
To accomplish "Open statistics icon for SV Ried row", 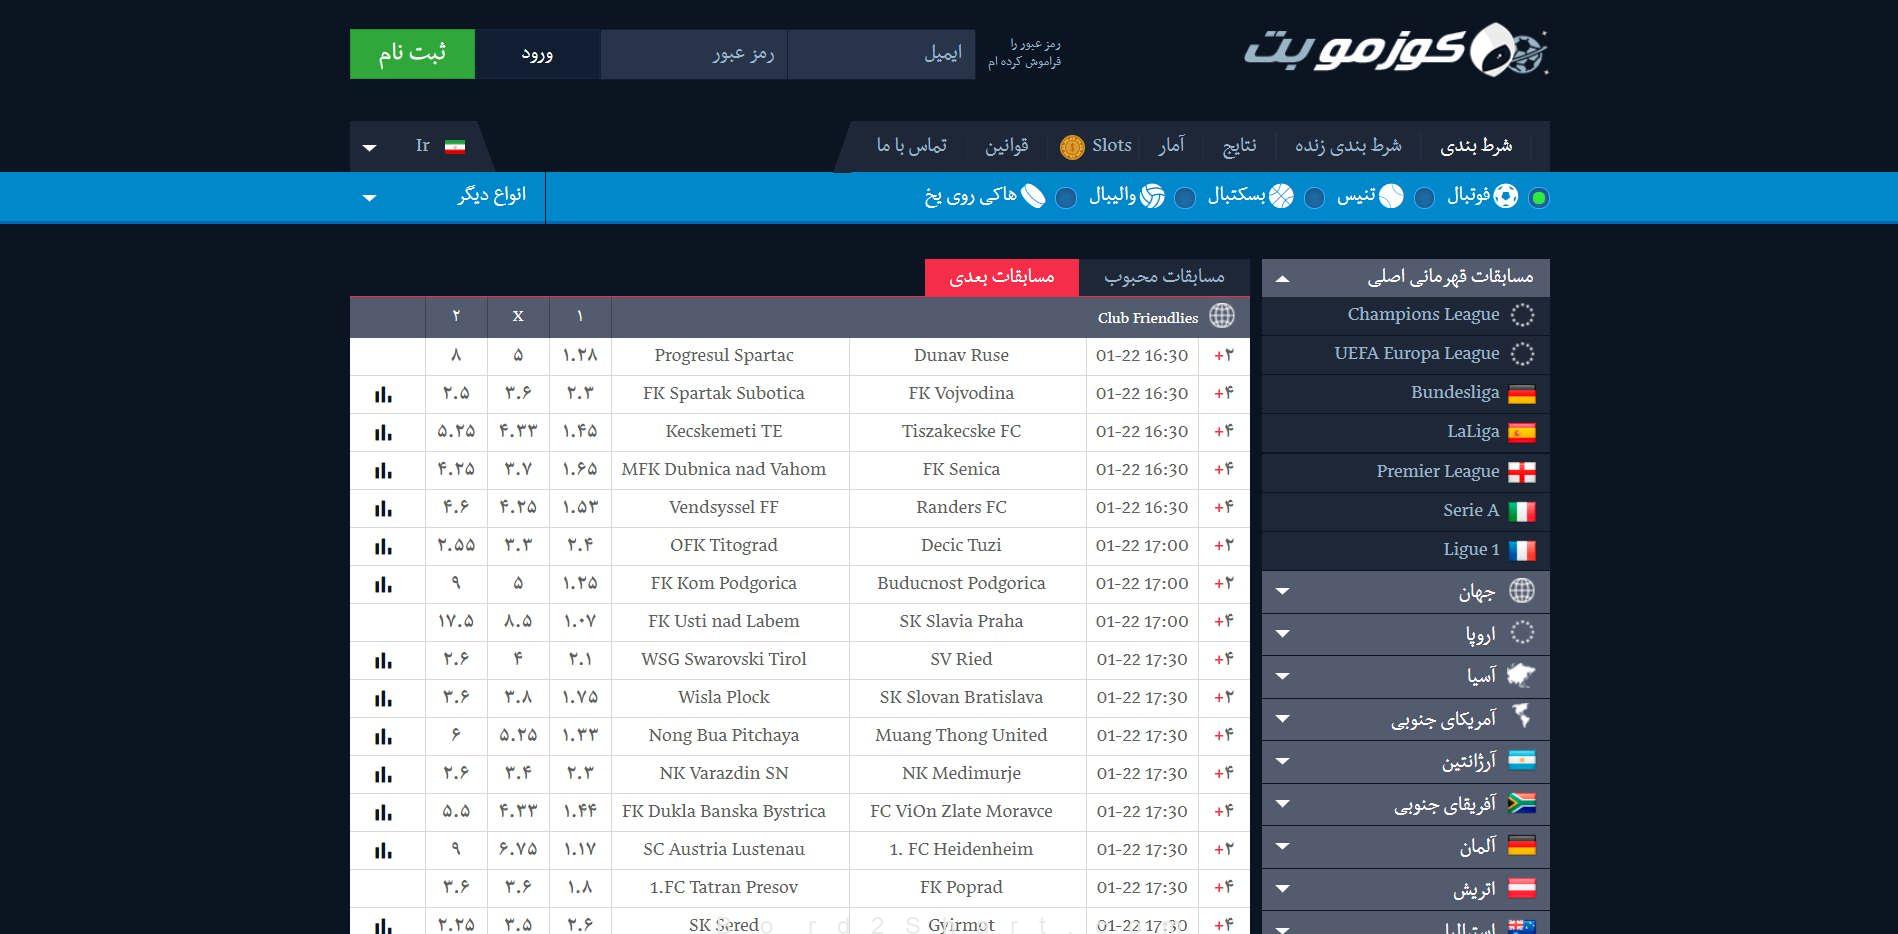I will [383, 660].
